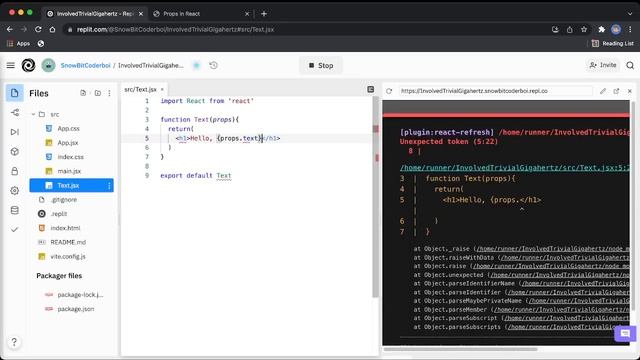Open .replit file
This screenshot has width=640, height=360.
(x=59, y=214)
